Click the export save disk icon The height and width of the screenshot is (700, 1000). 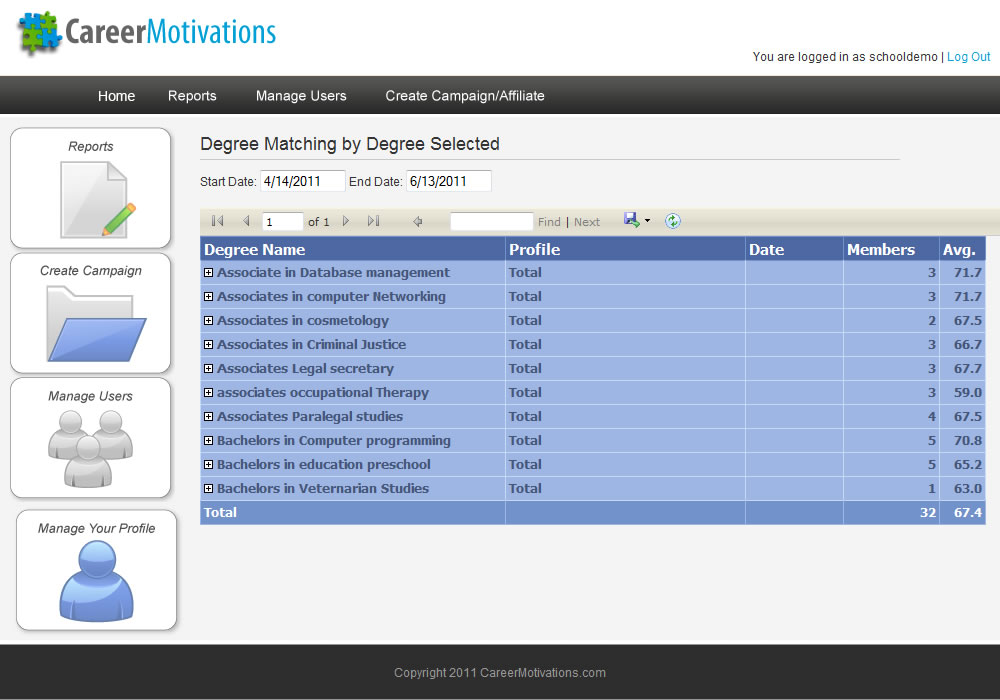click(631, 220)
